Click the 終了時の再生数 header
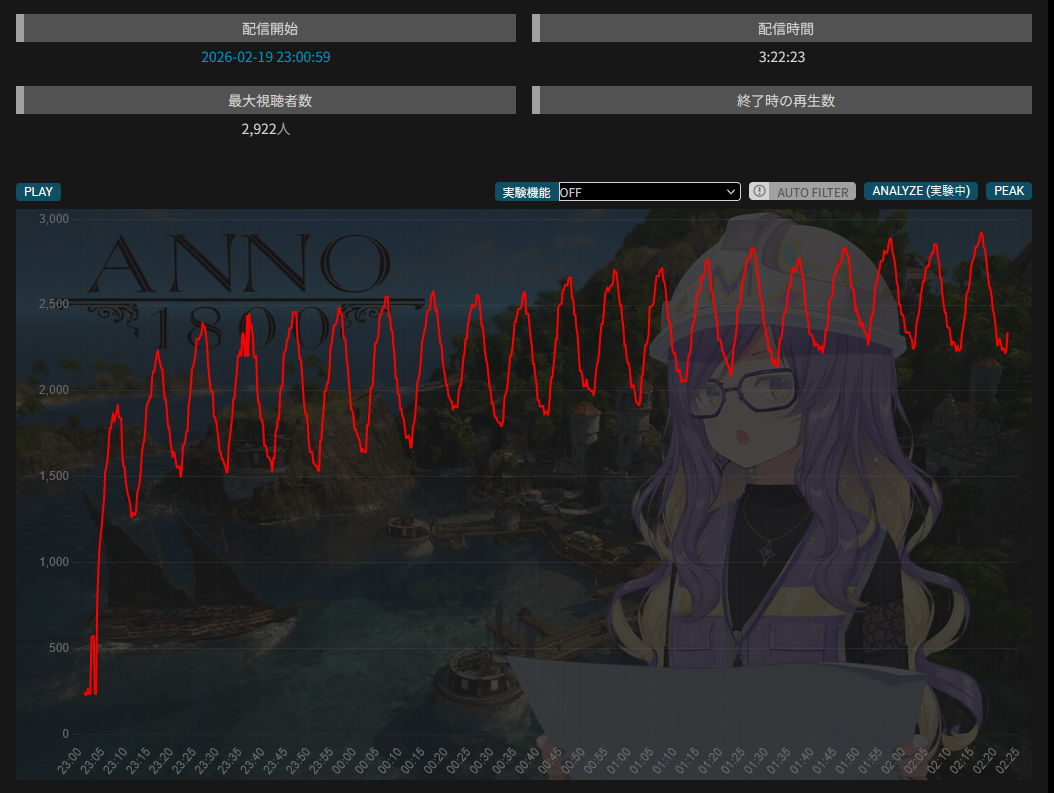The height and width of the screenshot is (793, 1054). [782, 100]
